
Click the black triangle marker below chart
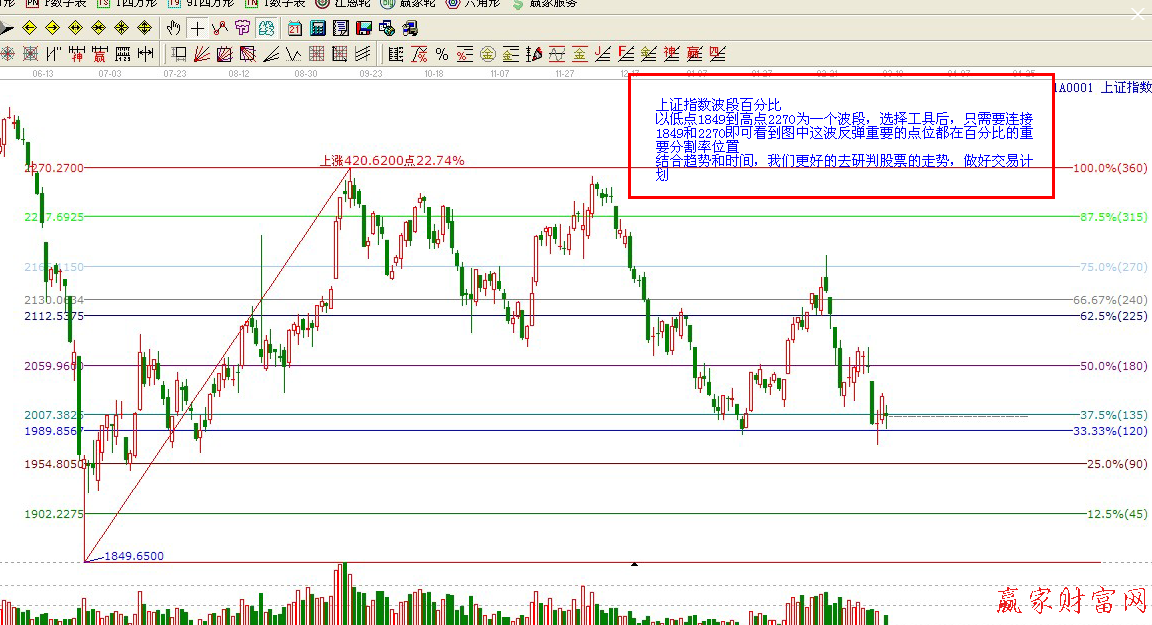click(x=634, y=565)
